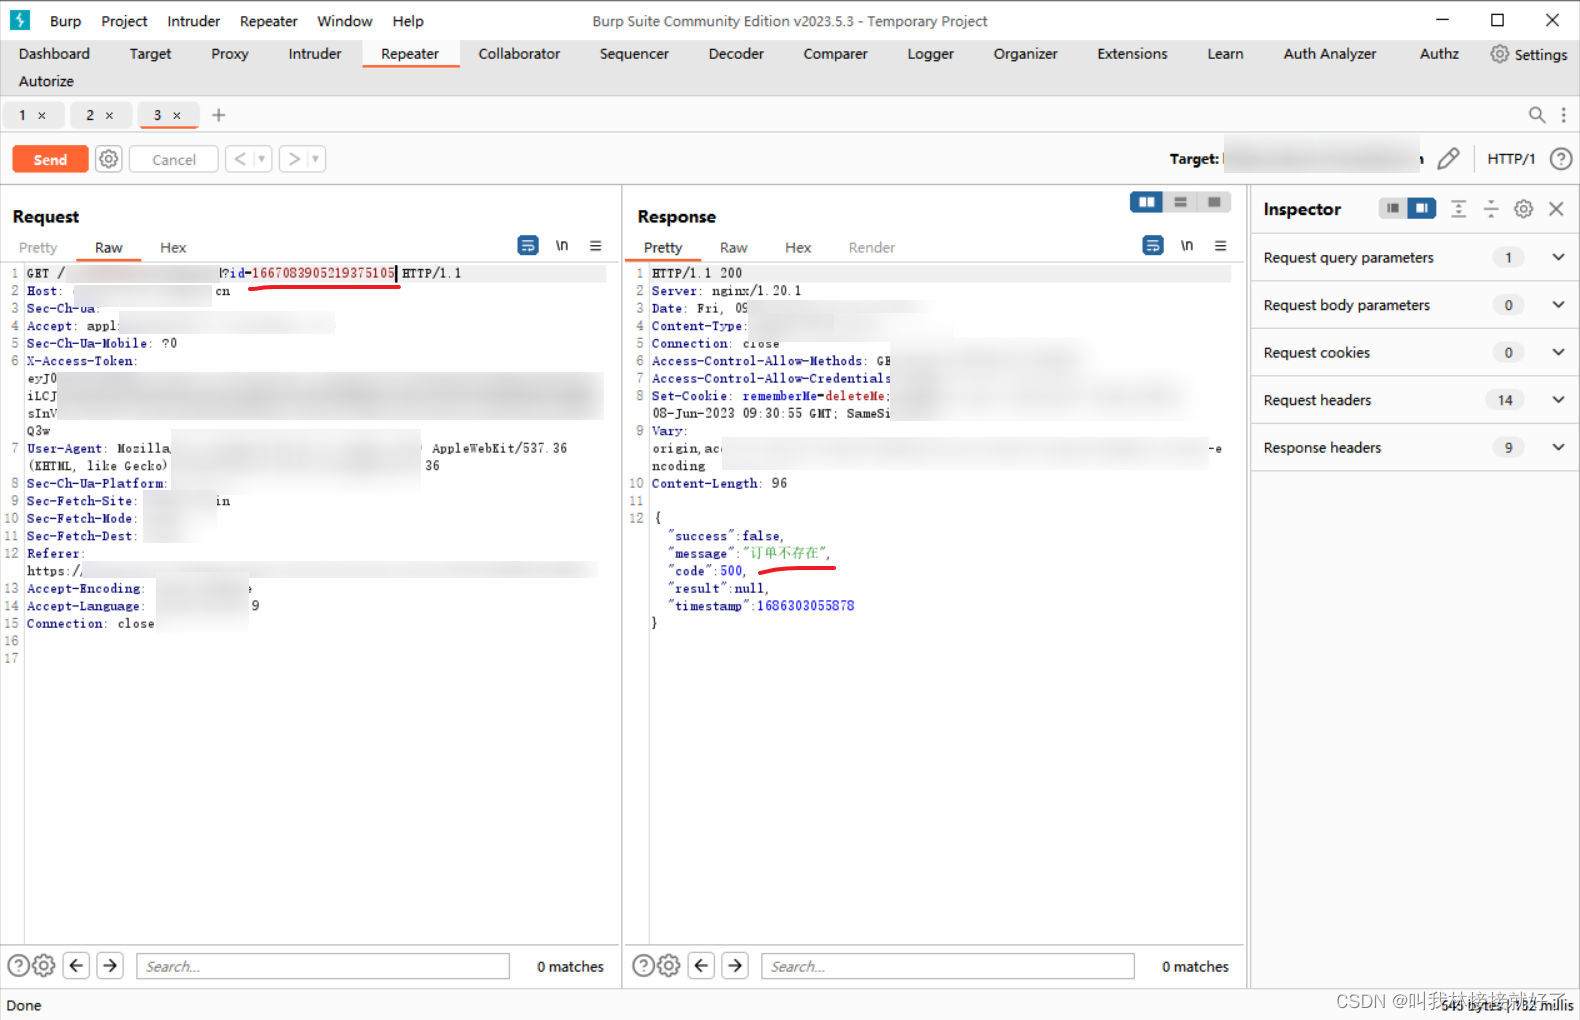Close Repeater tab 2
This screenshot has height=1020, width=1580.
click(x=109, y=115)
